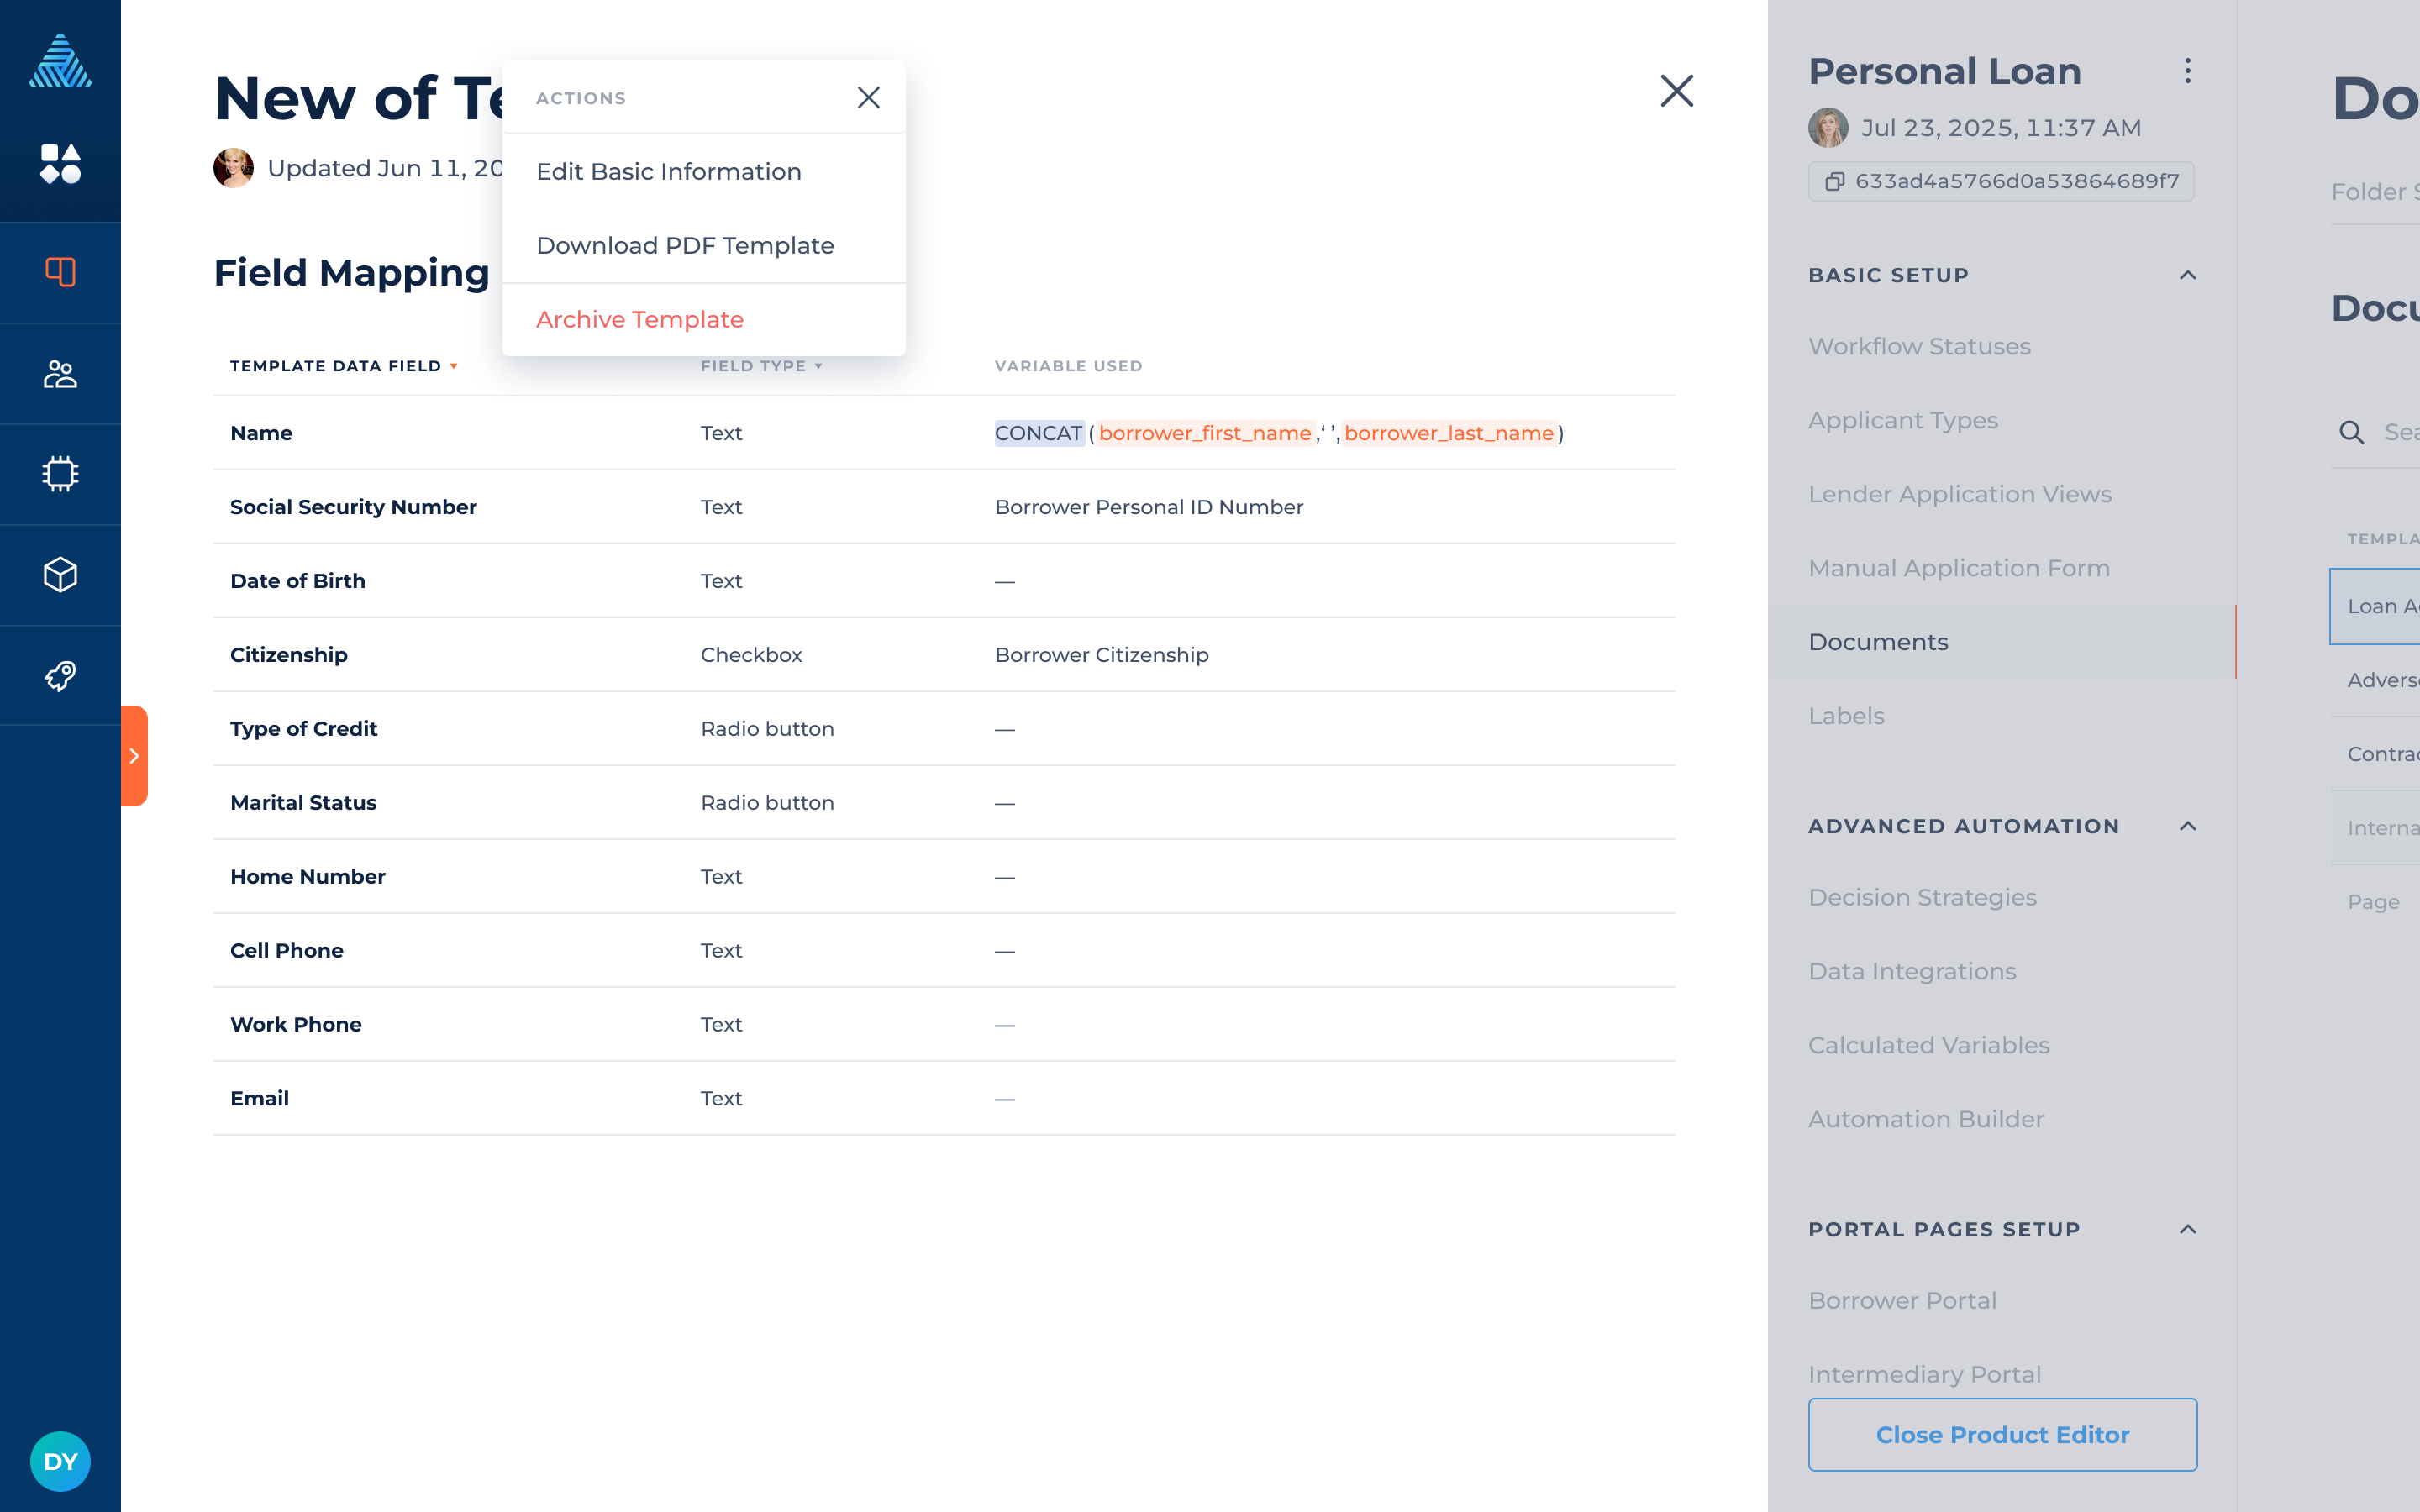Click the DY user avatar

(60, 1461)
